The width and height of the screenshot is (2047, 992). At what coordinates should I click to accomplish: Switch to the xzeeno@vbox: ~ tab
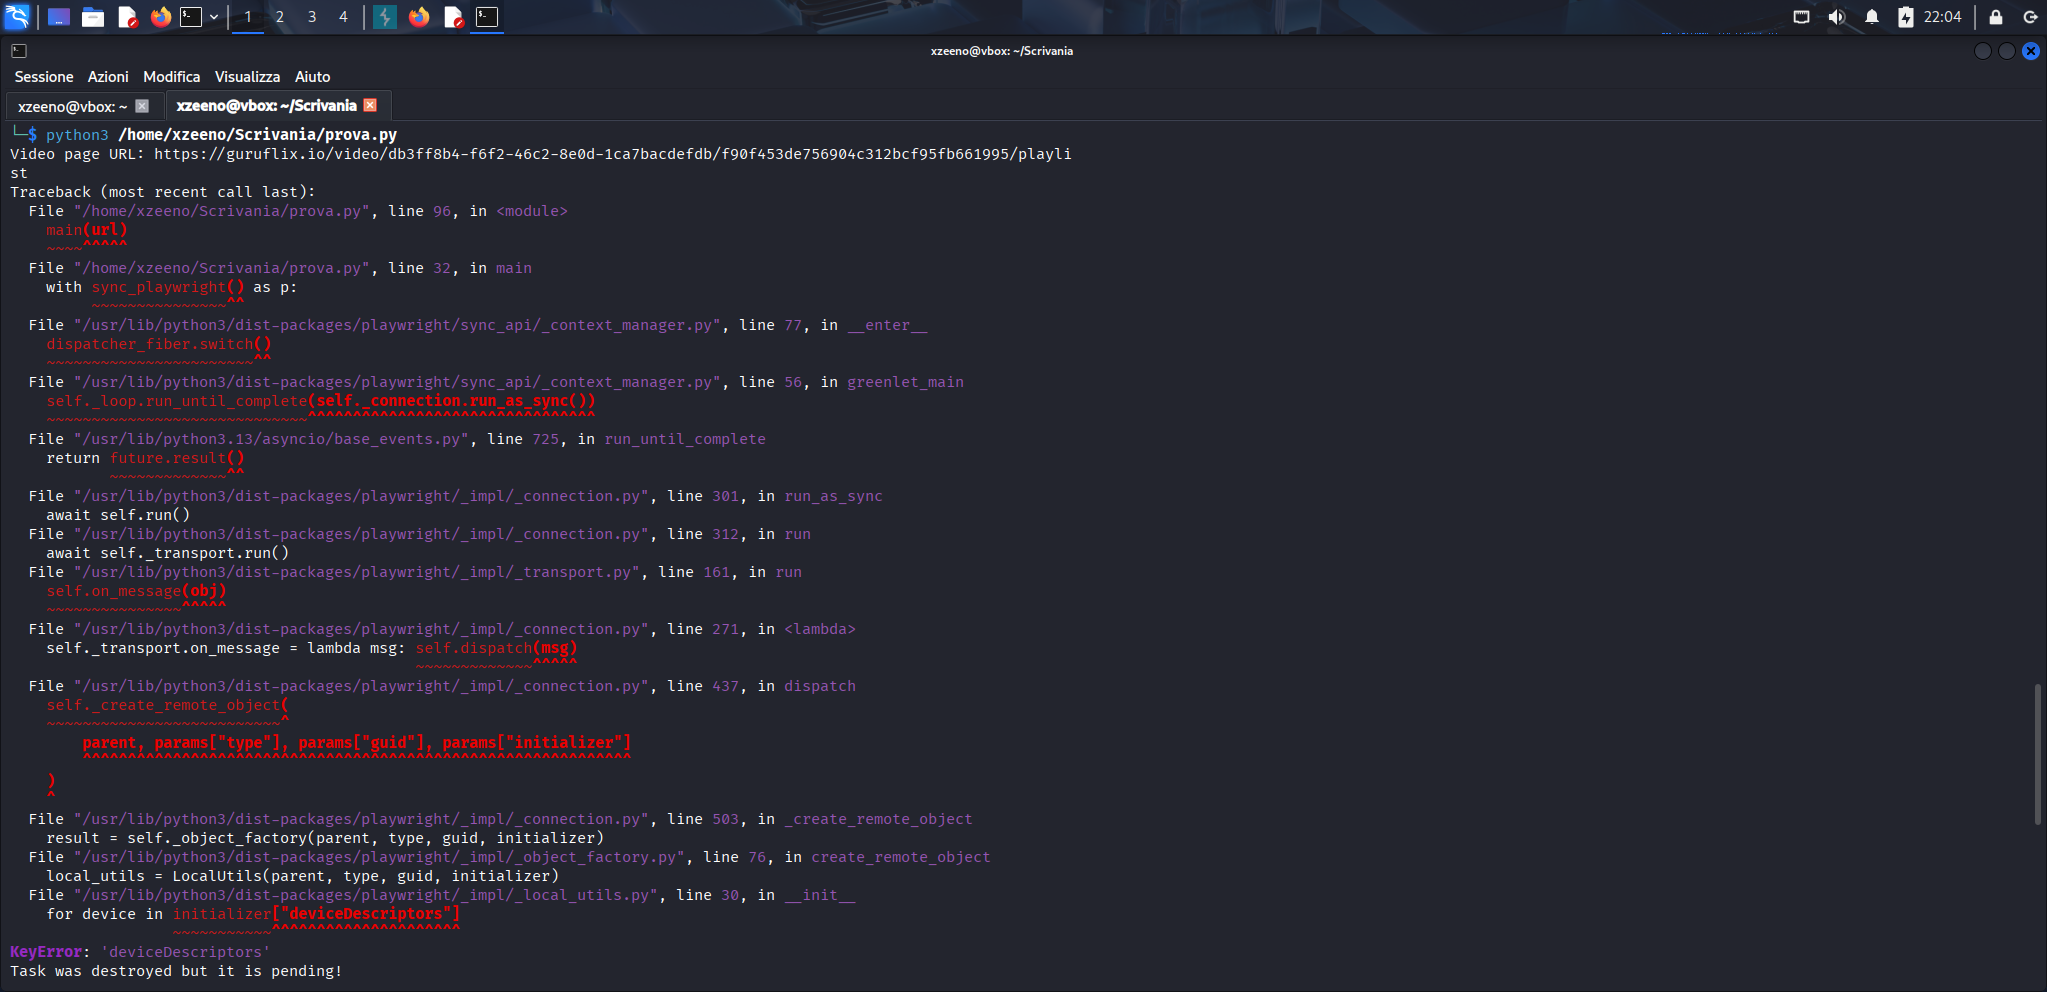tap(72, 106)
